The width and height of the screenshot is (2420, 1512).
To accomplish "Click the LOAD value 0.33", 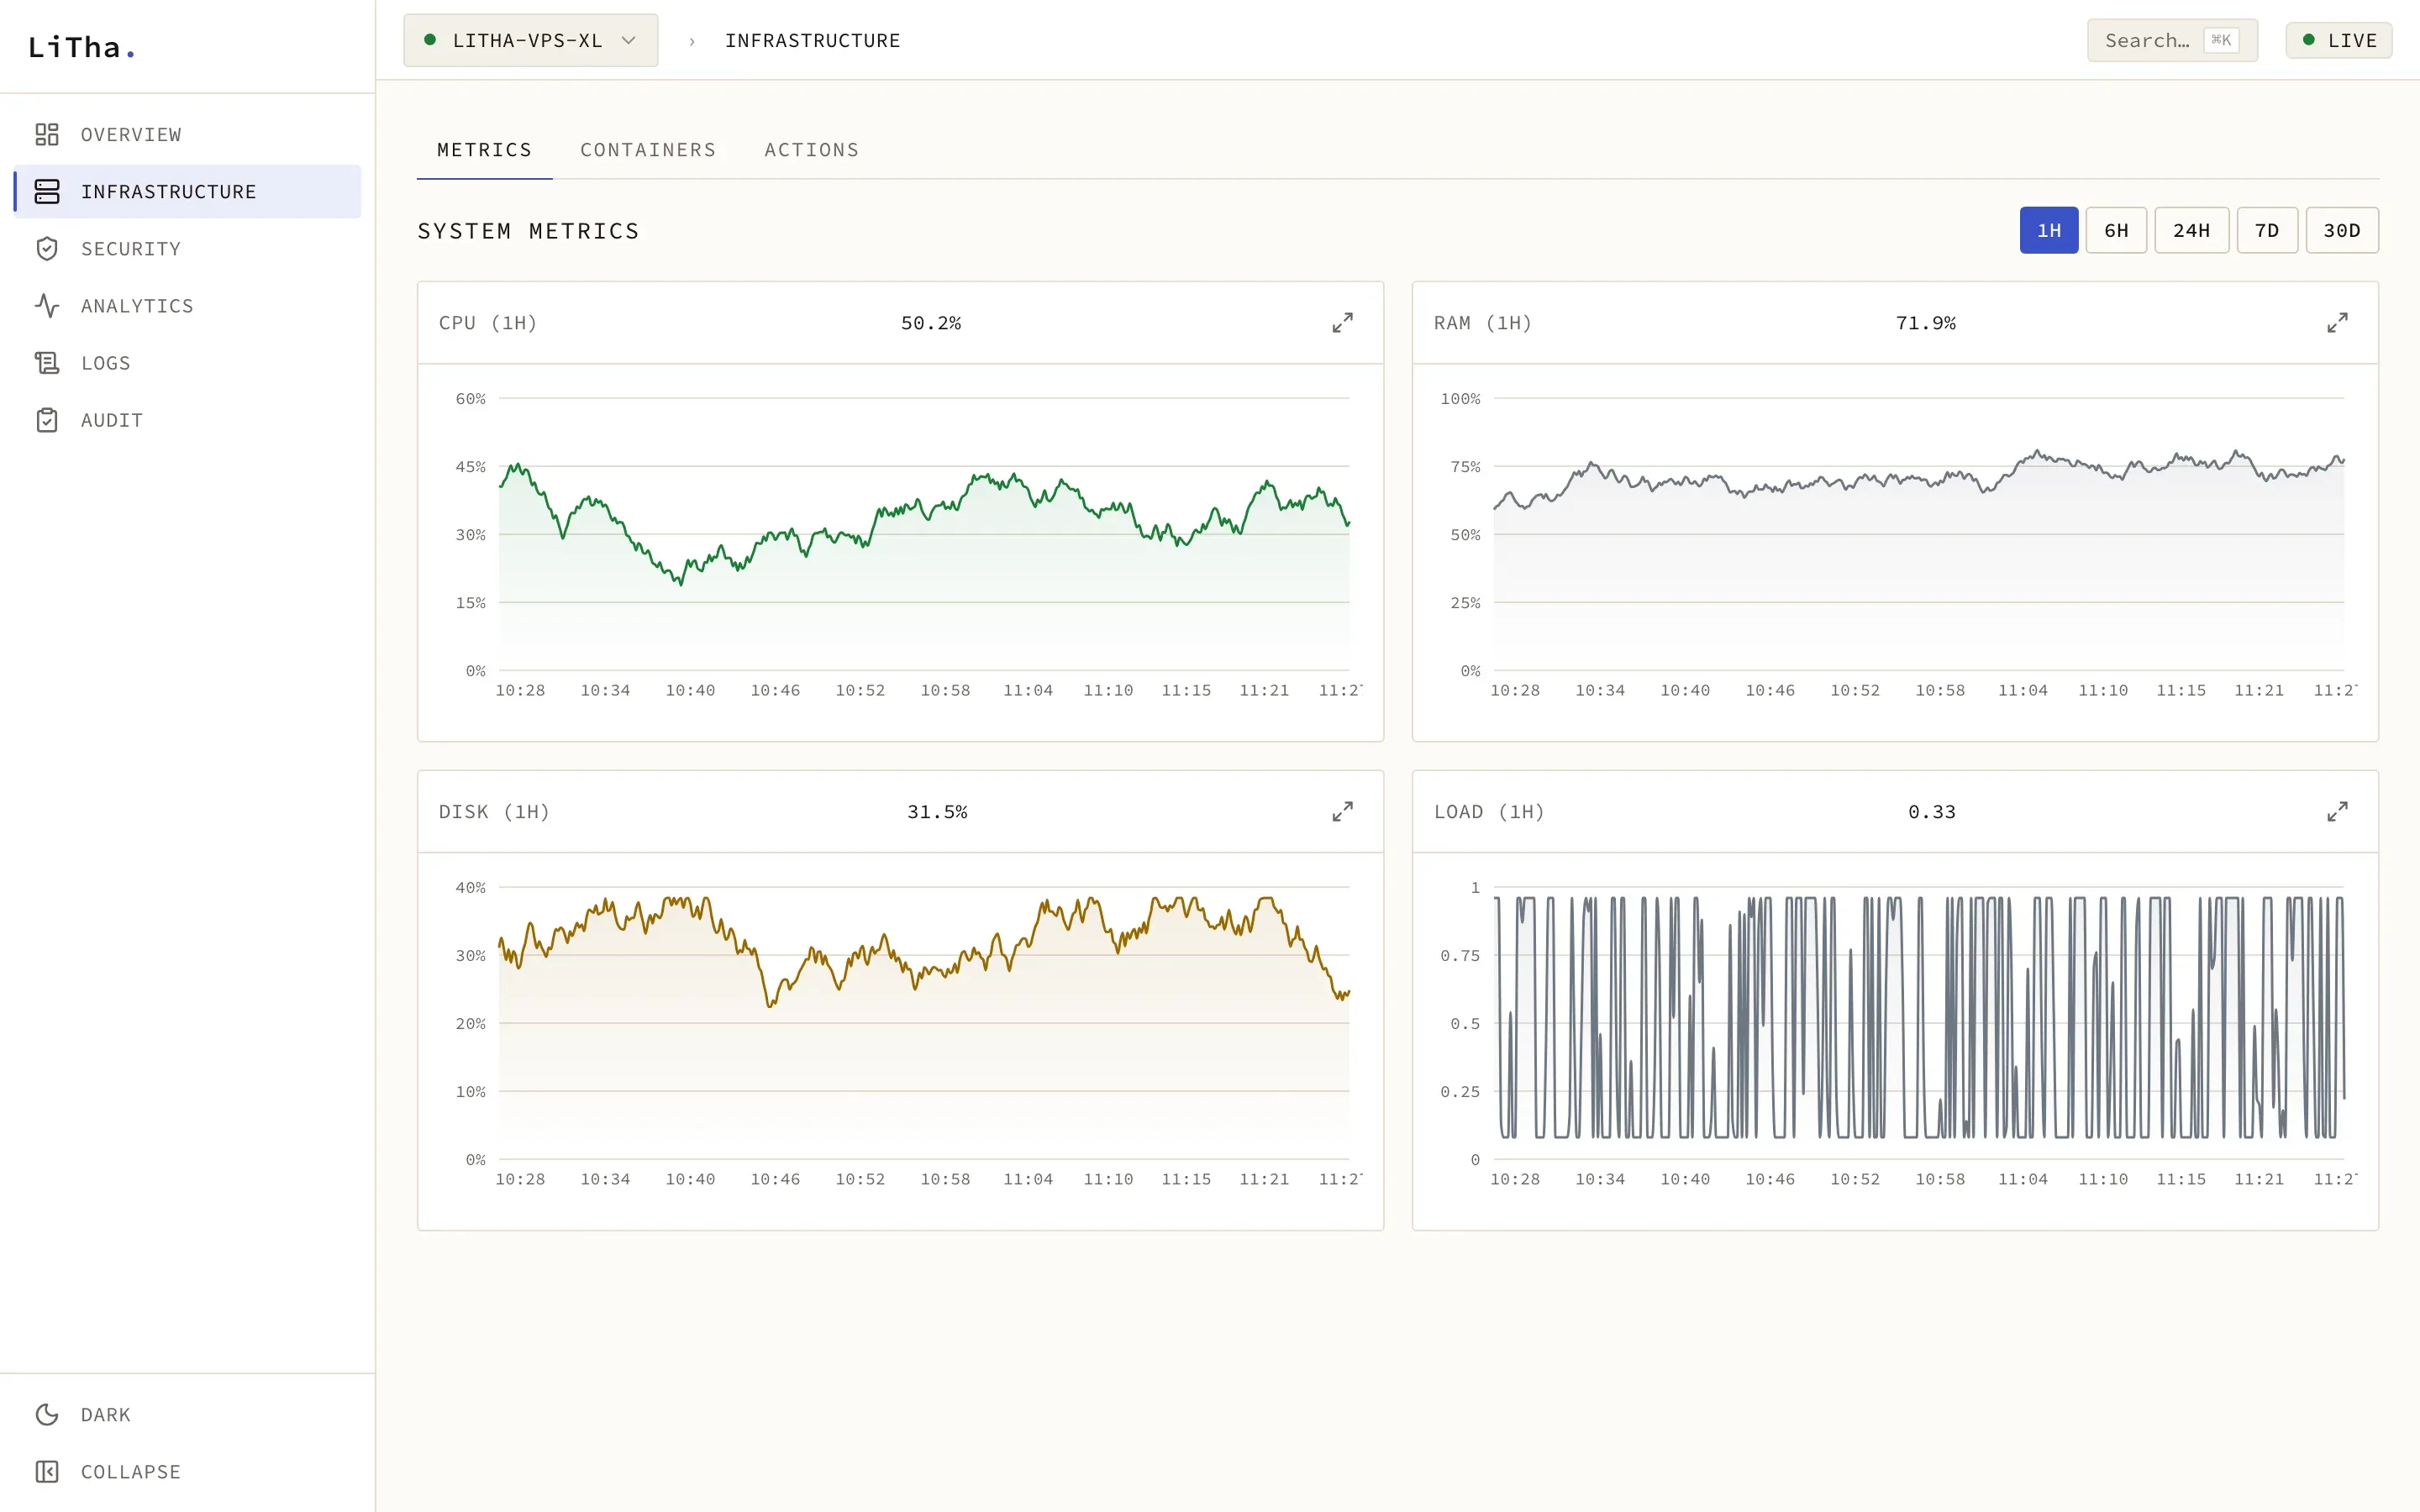I will tap(1932, 812).
